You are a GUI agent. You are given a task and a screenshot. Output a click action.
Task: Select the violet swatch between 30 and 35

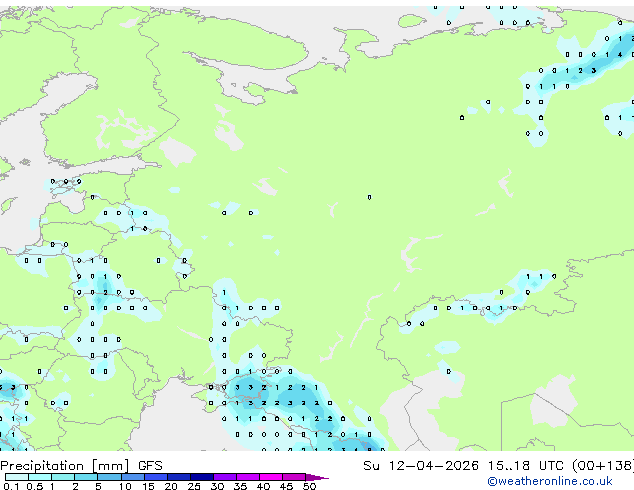(224, 477)
